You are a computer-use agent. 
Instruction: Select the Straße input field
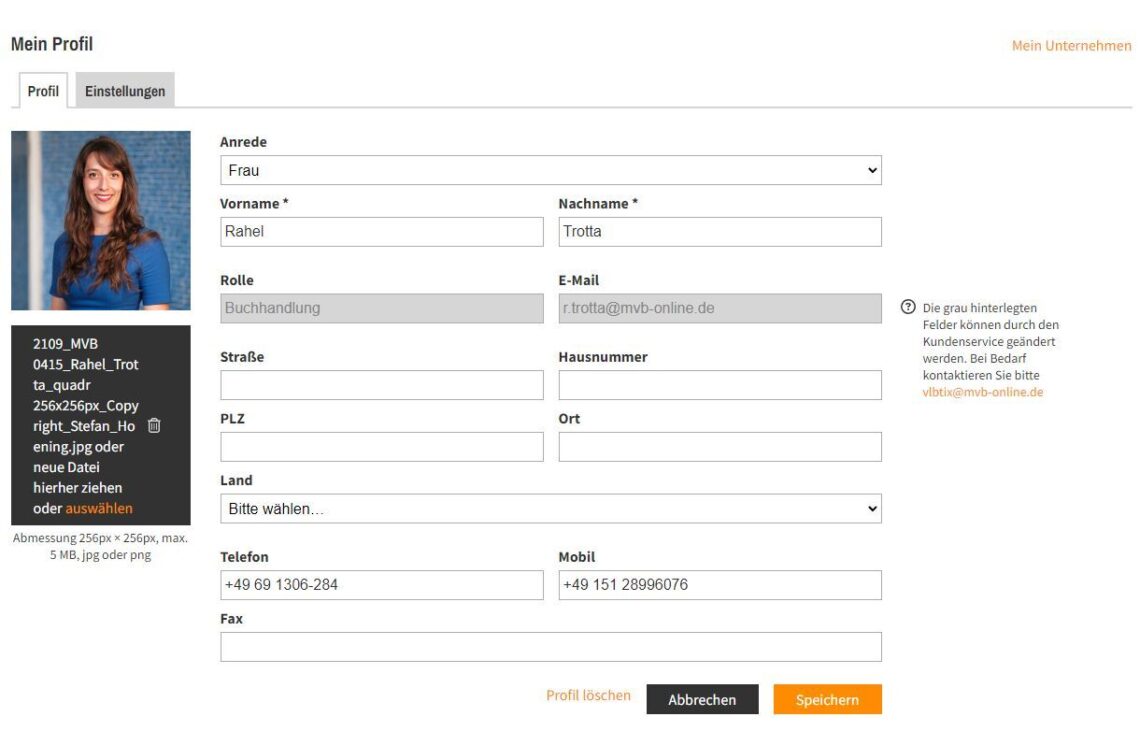[381, 385]
